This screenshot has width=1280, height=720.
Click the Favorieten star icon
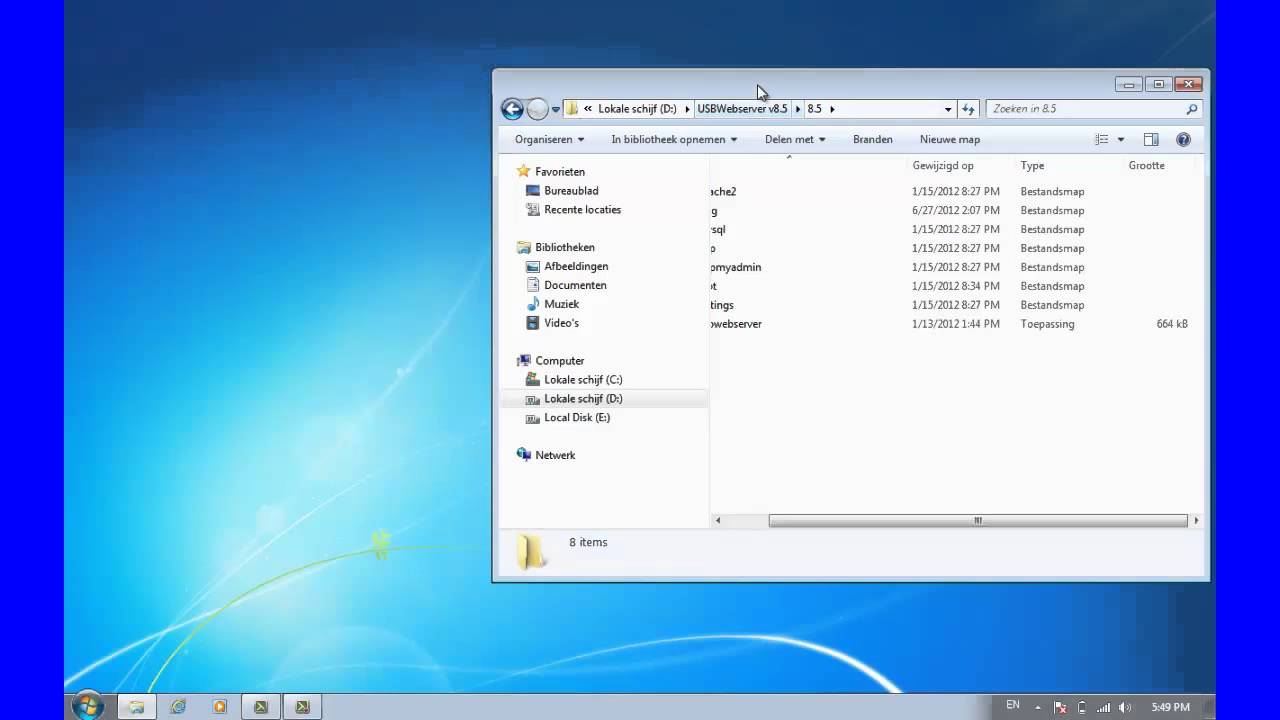click(x=523, y=171)
